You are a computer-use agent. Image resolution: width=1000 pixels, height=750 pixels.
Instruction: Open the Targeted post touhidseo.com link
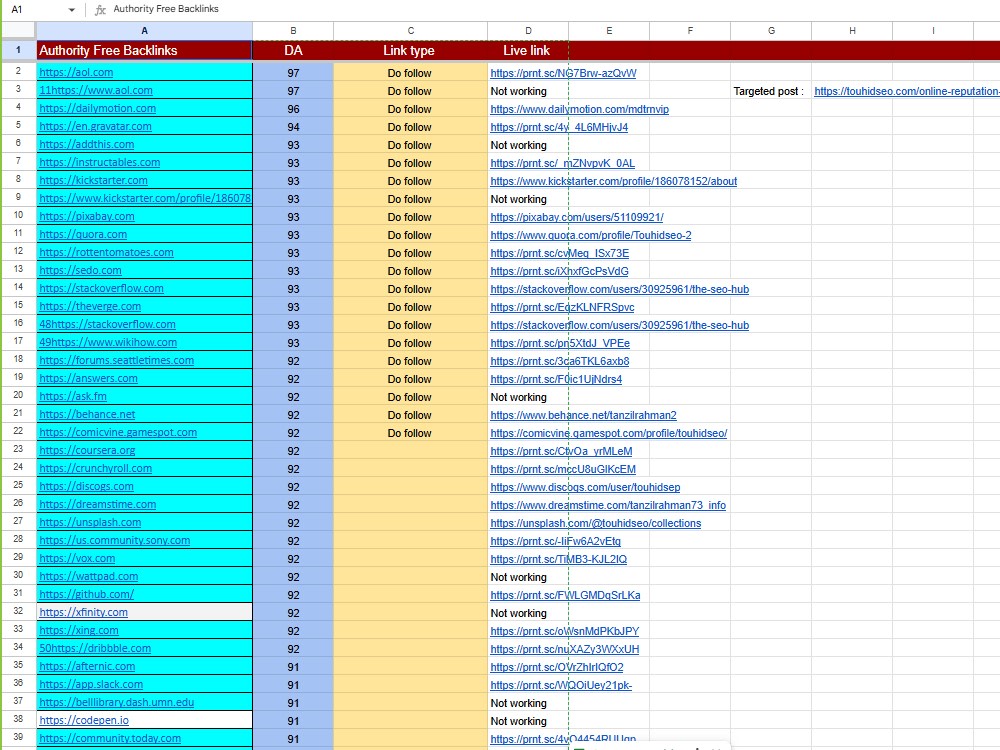point(906,91)
